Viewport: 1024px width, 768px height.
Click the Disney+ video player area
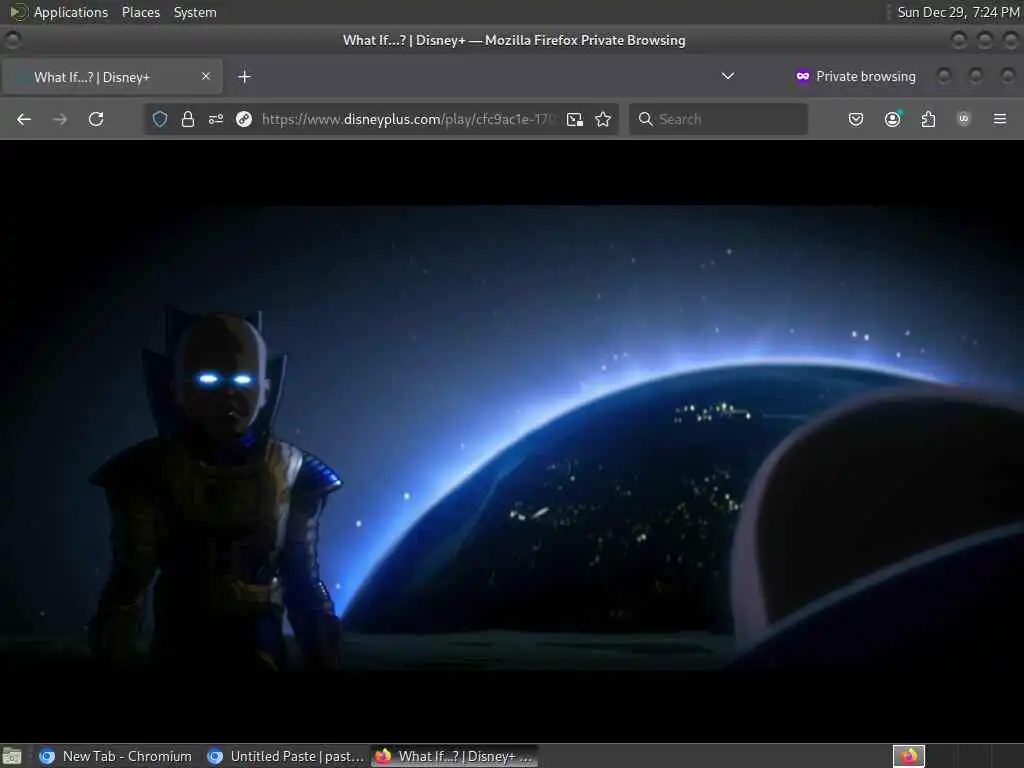point(512,440)
